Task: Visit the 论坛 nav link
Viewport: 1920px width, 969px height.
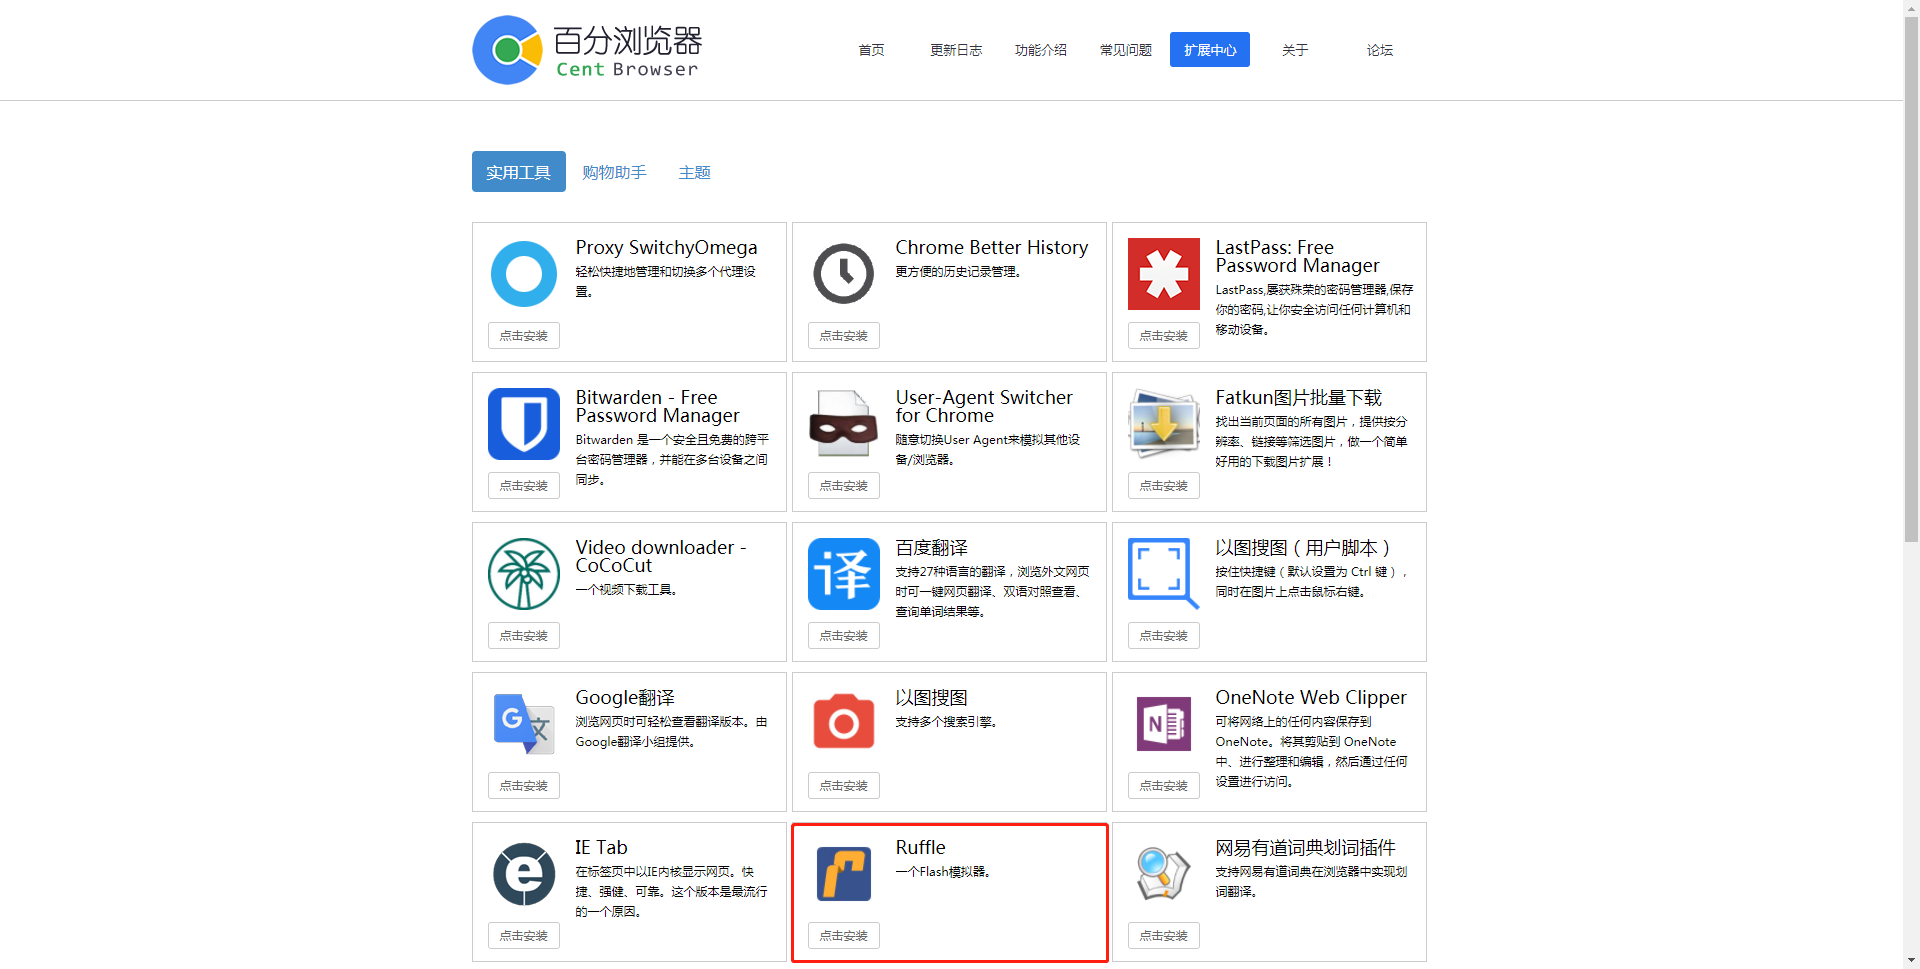Action: (1380, 50)
